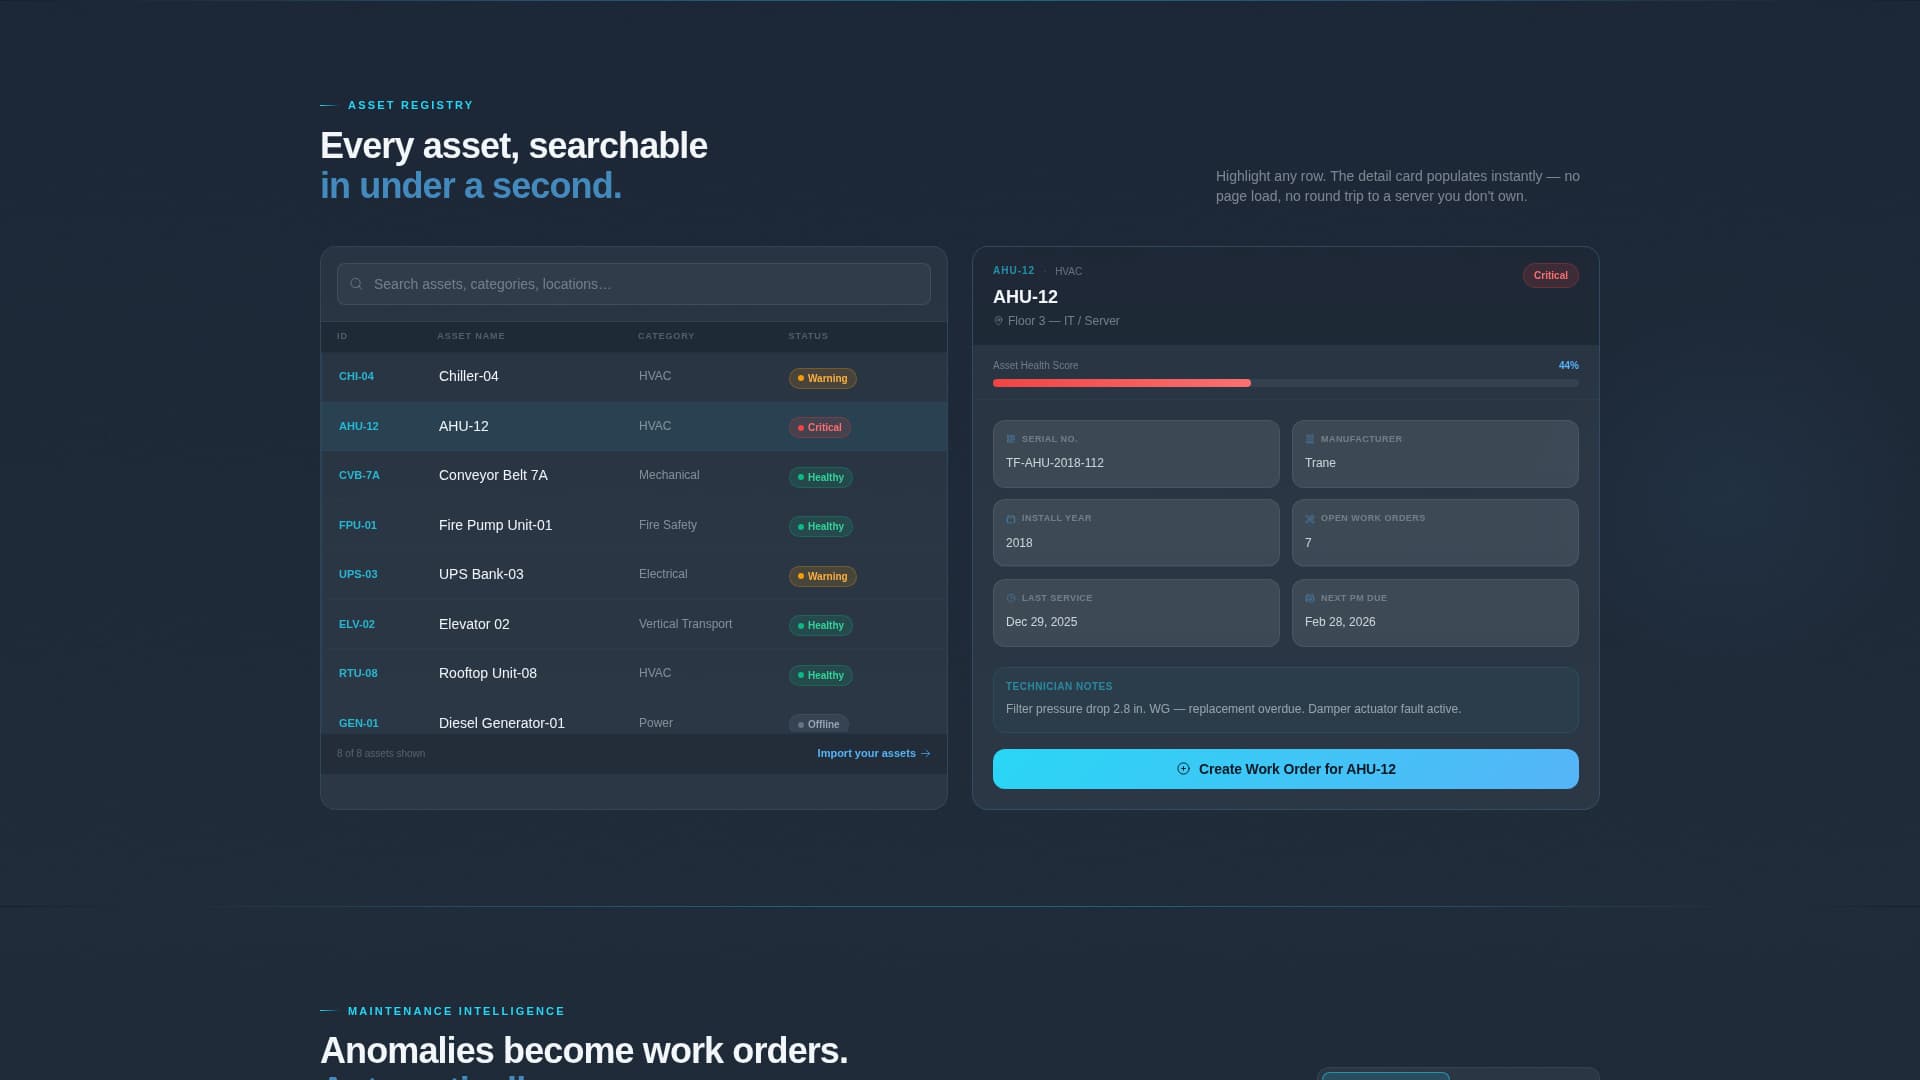Select the UPS Bank-03 row
The height and width of the screenshot is (1080, 1920).
[634, 575]
